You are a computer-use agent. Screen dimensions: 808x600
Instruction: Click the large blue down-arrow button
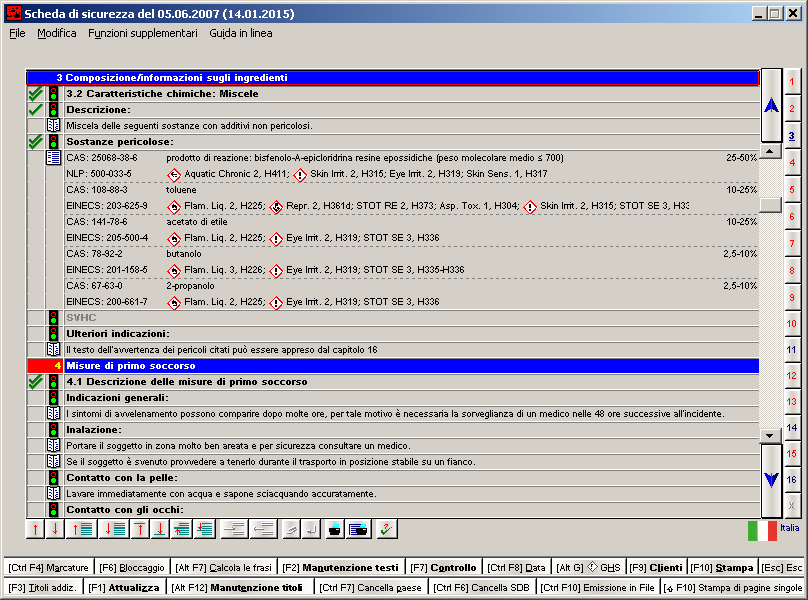coord(770,480)
